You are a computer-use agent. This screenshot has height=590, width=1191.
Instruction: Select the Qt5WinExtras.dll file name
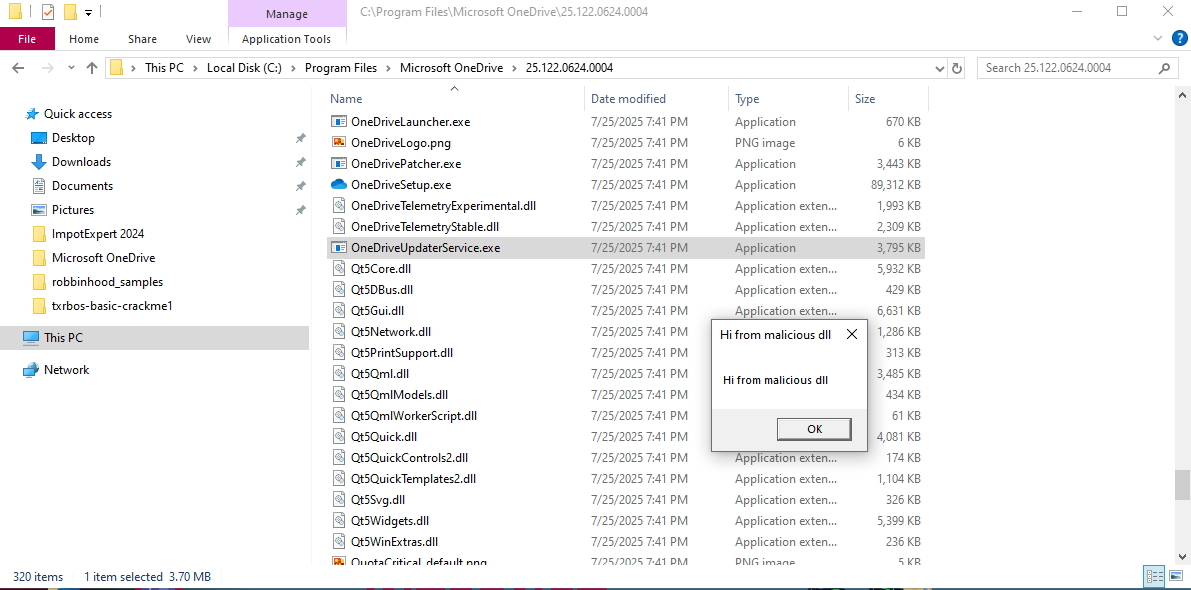point(394,542)
